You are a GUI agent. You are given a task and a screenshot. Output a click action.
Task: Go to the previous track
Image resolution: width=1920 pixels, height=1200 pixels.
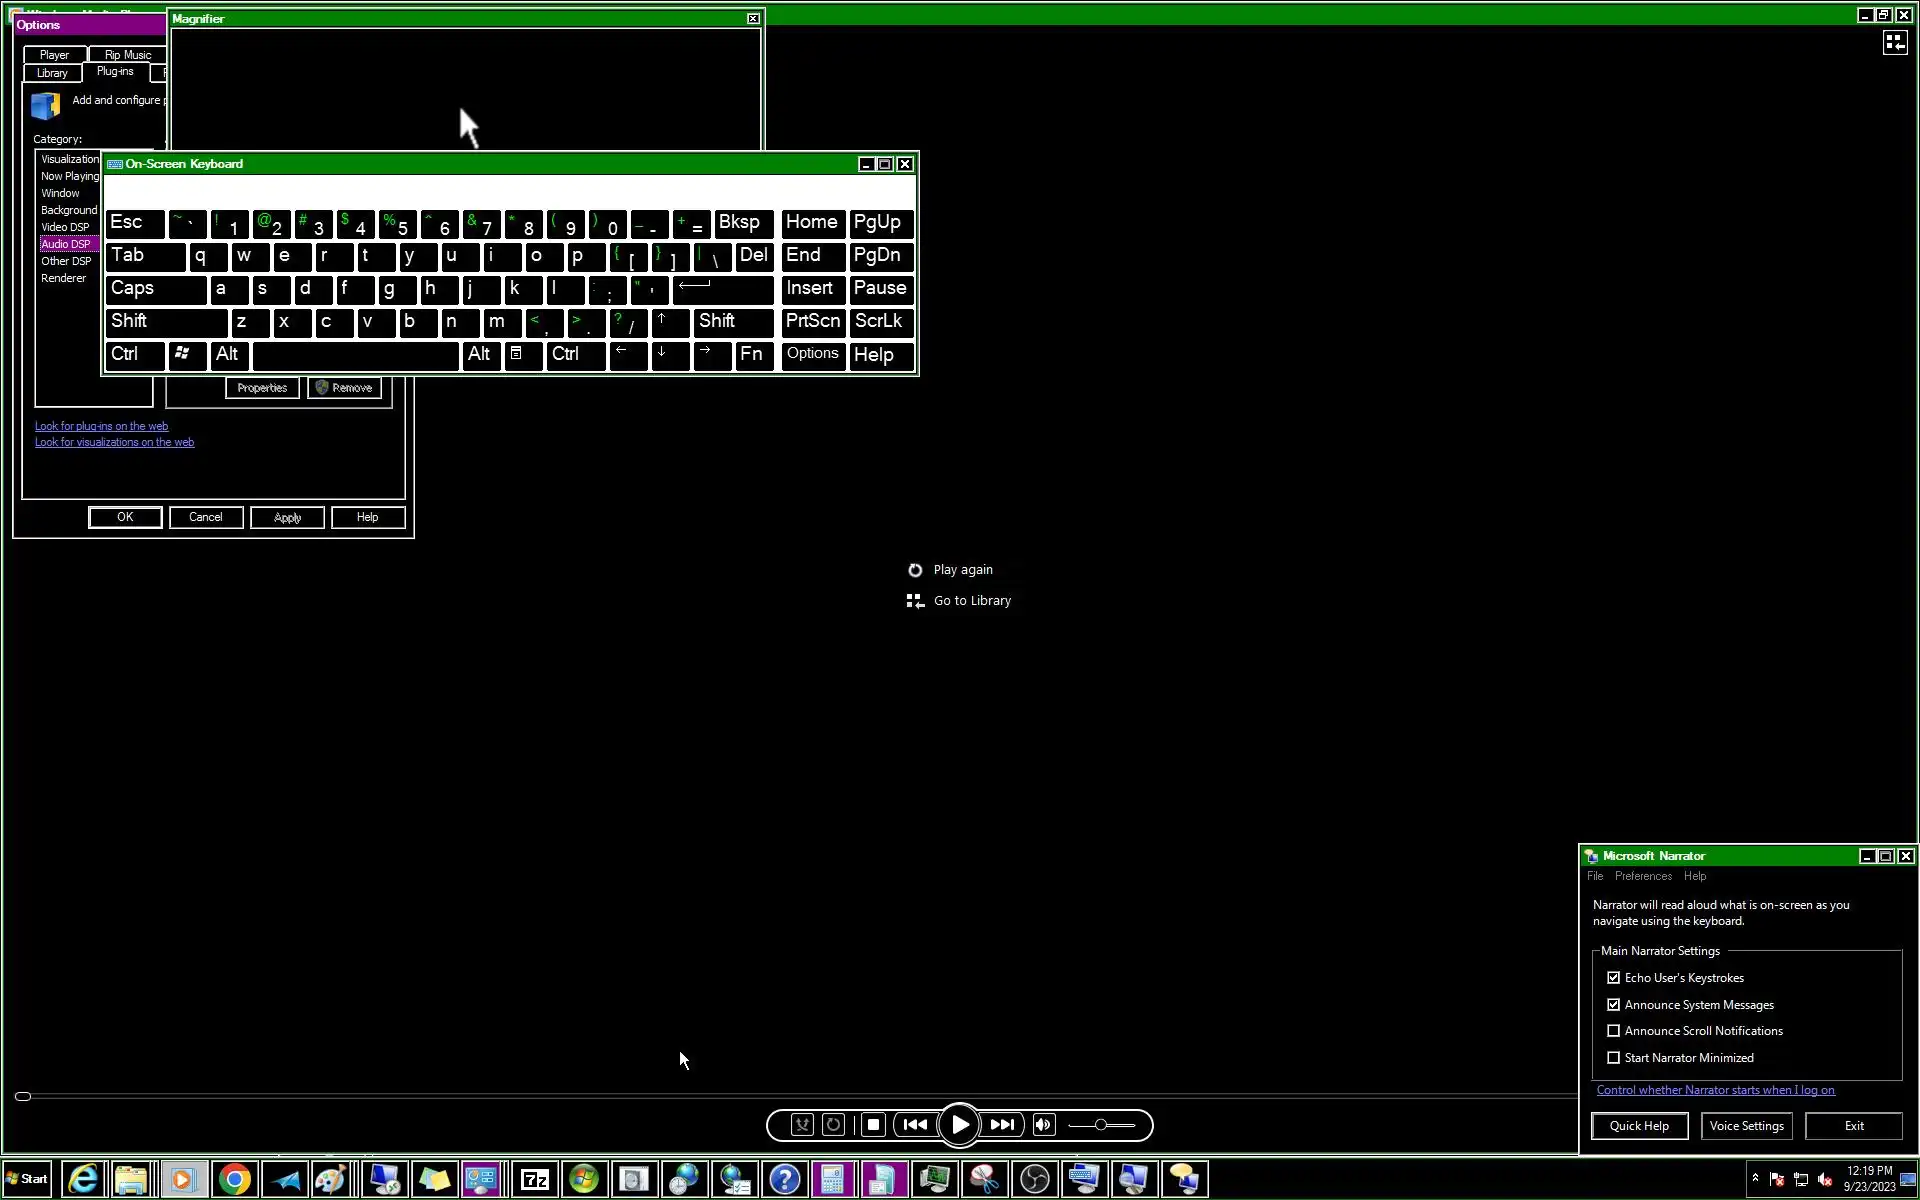pos(915,1125)
